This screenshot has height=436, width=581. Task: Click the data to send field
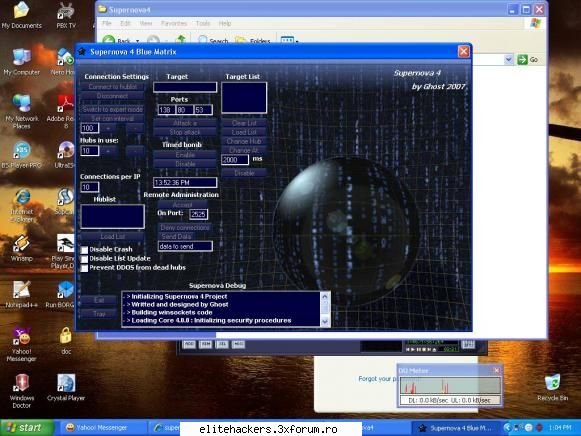pyautogui.click(x=185, y=246)
